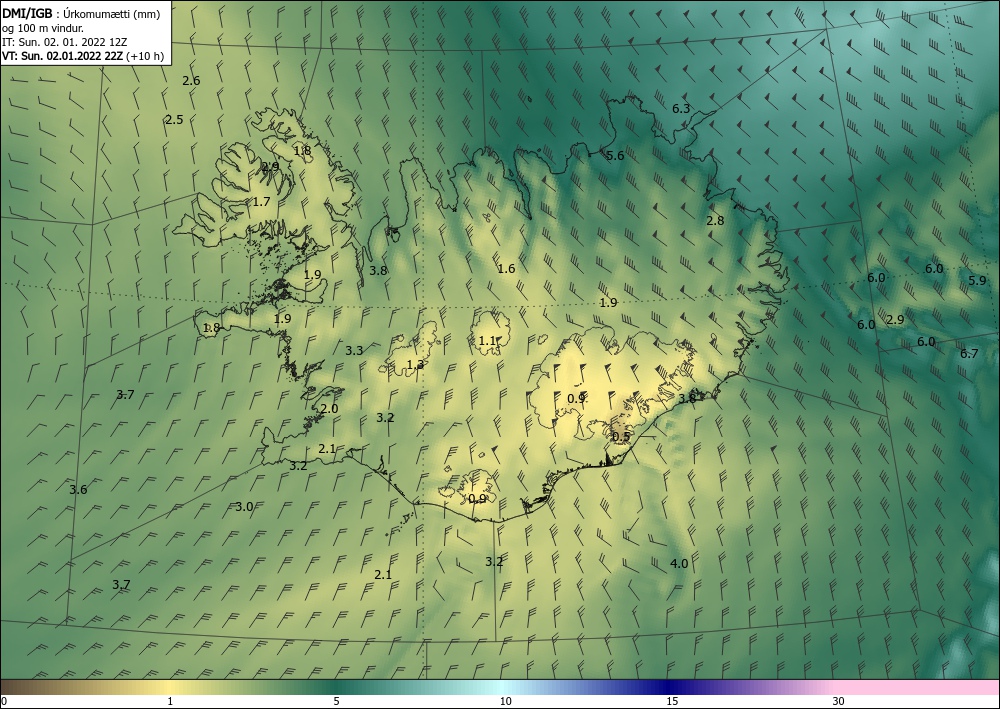This screenshot has width=1000, height=709.
Task: Click the 30 label on the color scale
Action: pos(839,702)
